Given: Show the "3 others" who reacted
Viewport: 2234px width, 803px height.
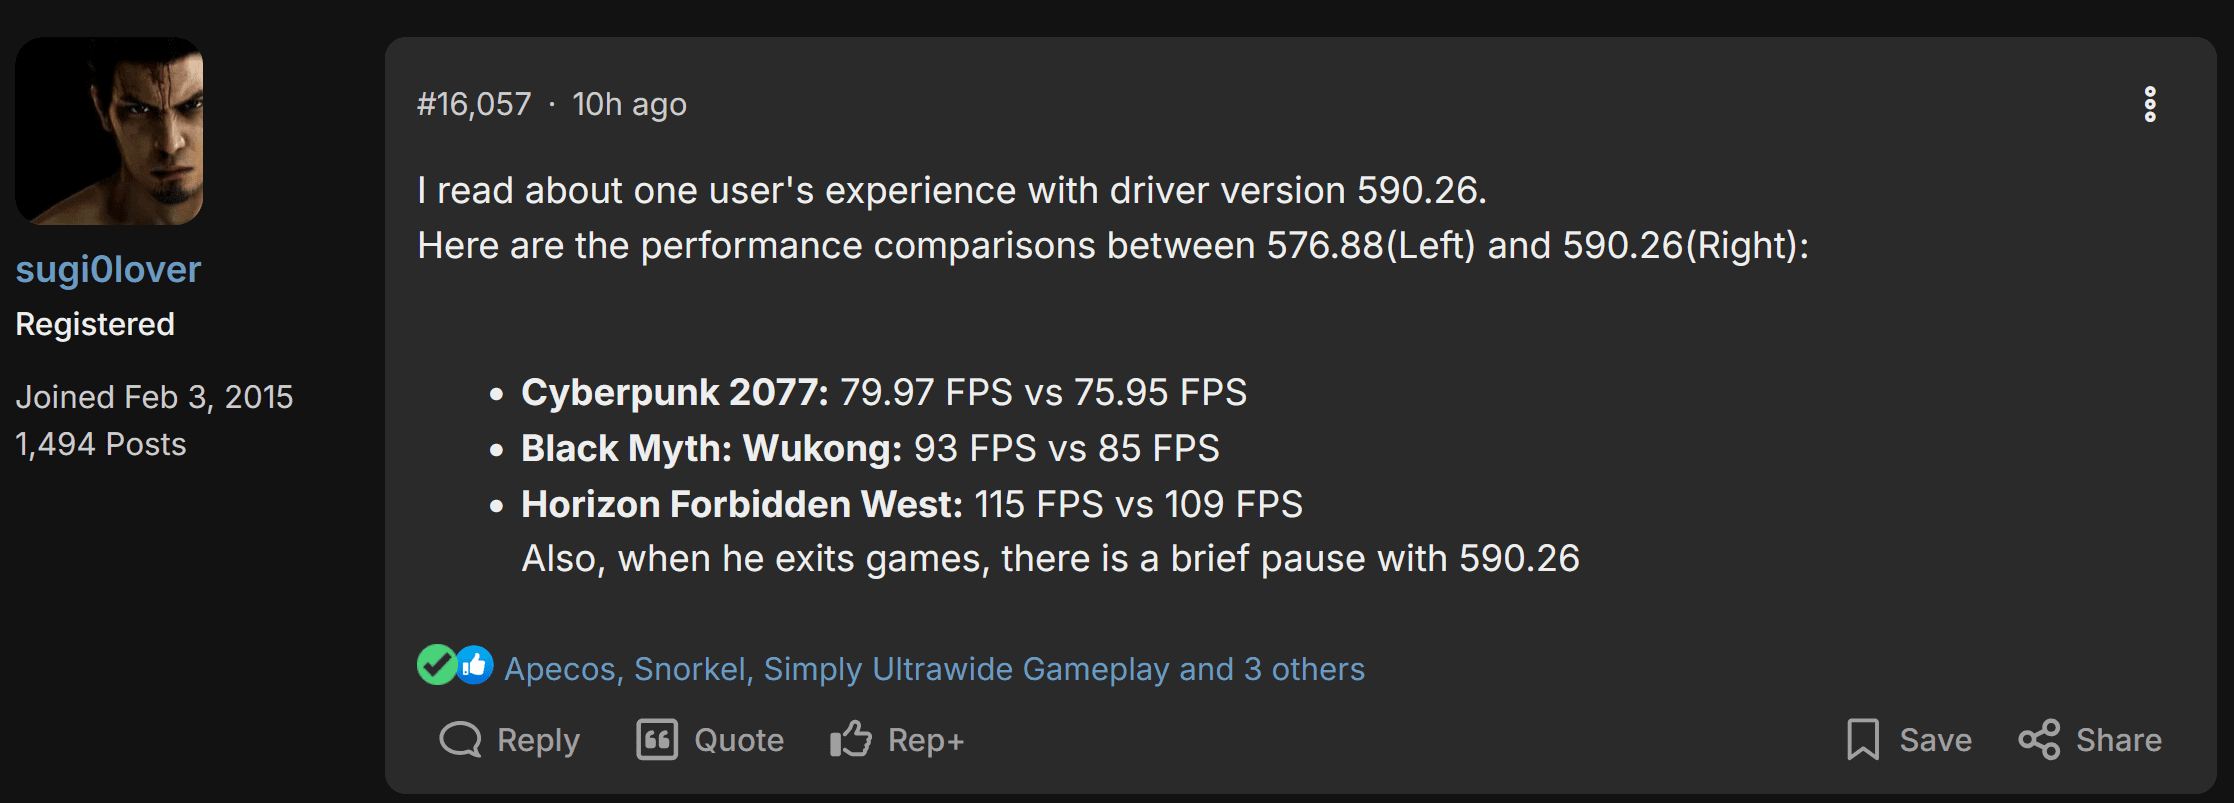Looking at the screenshot, I should pos(1304,669).
